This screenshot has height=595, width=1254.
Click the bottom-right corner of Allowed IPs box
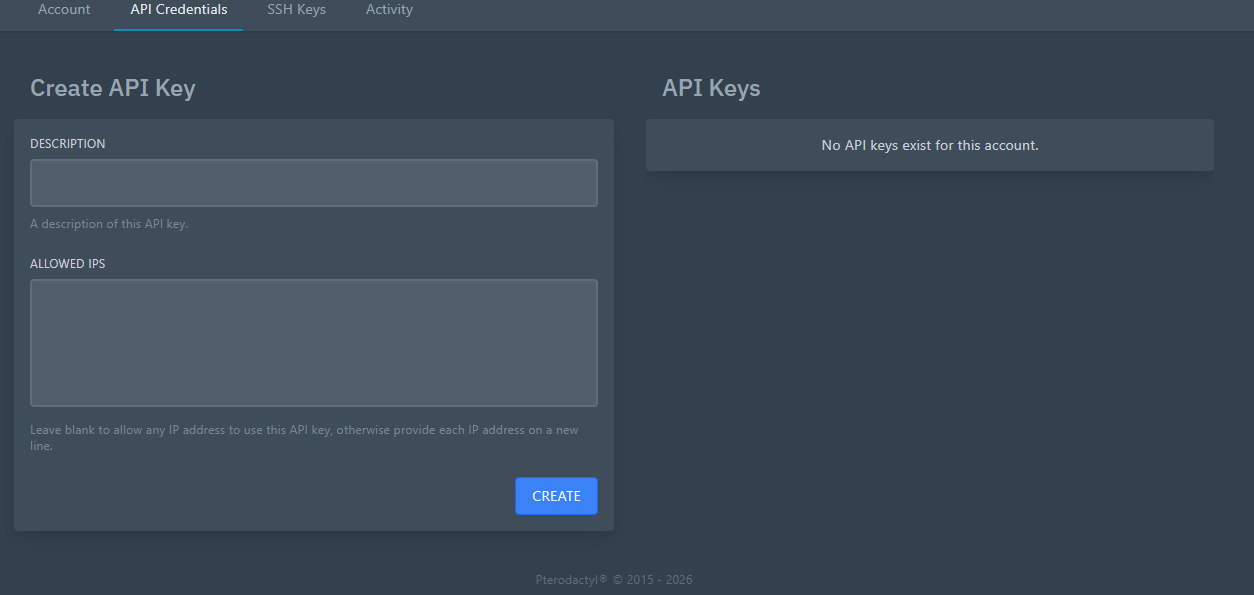[591, 400]
